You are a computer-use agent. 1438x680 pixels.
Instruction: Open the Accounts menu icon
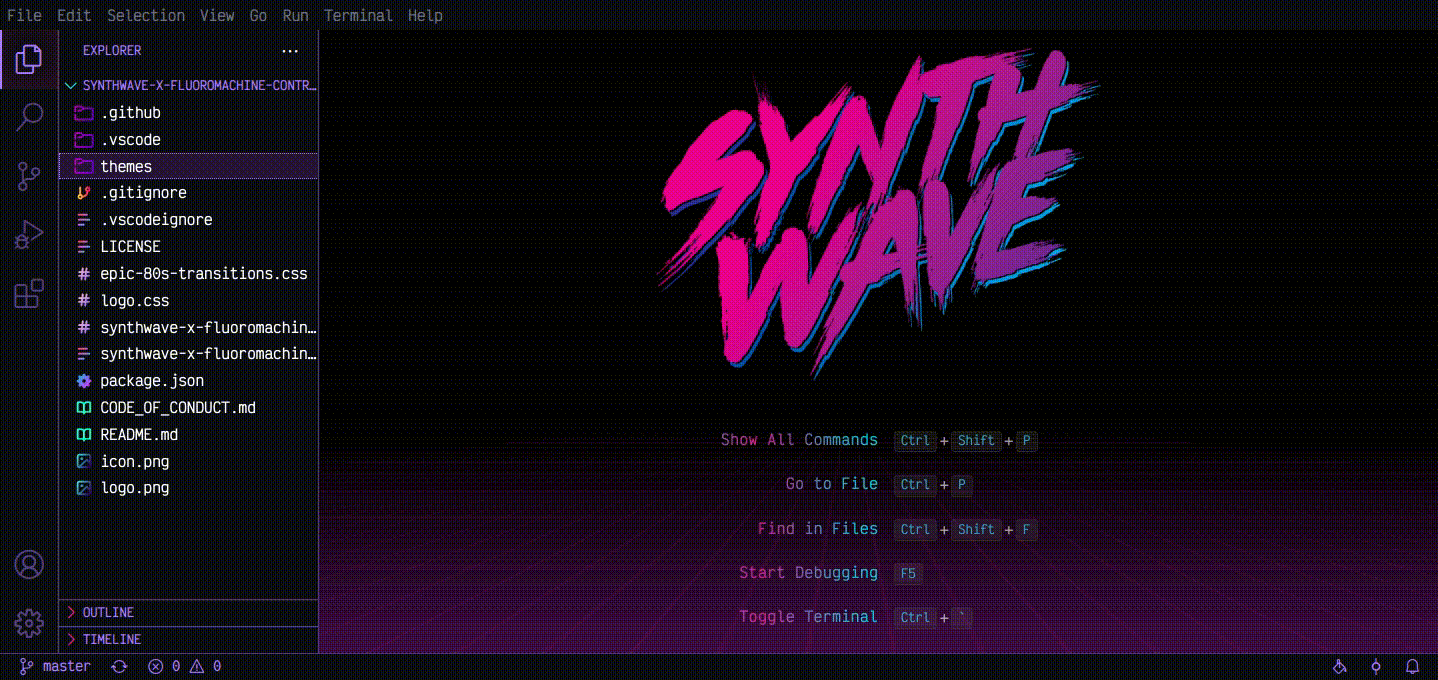[29, 564]
